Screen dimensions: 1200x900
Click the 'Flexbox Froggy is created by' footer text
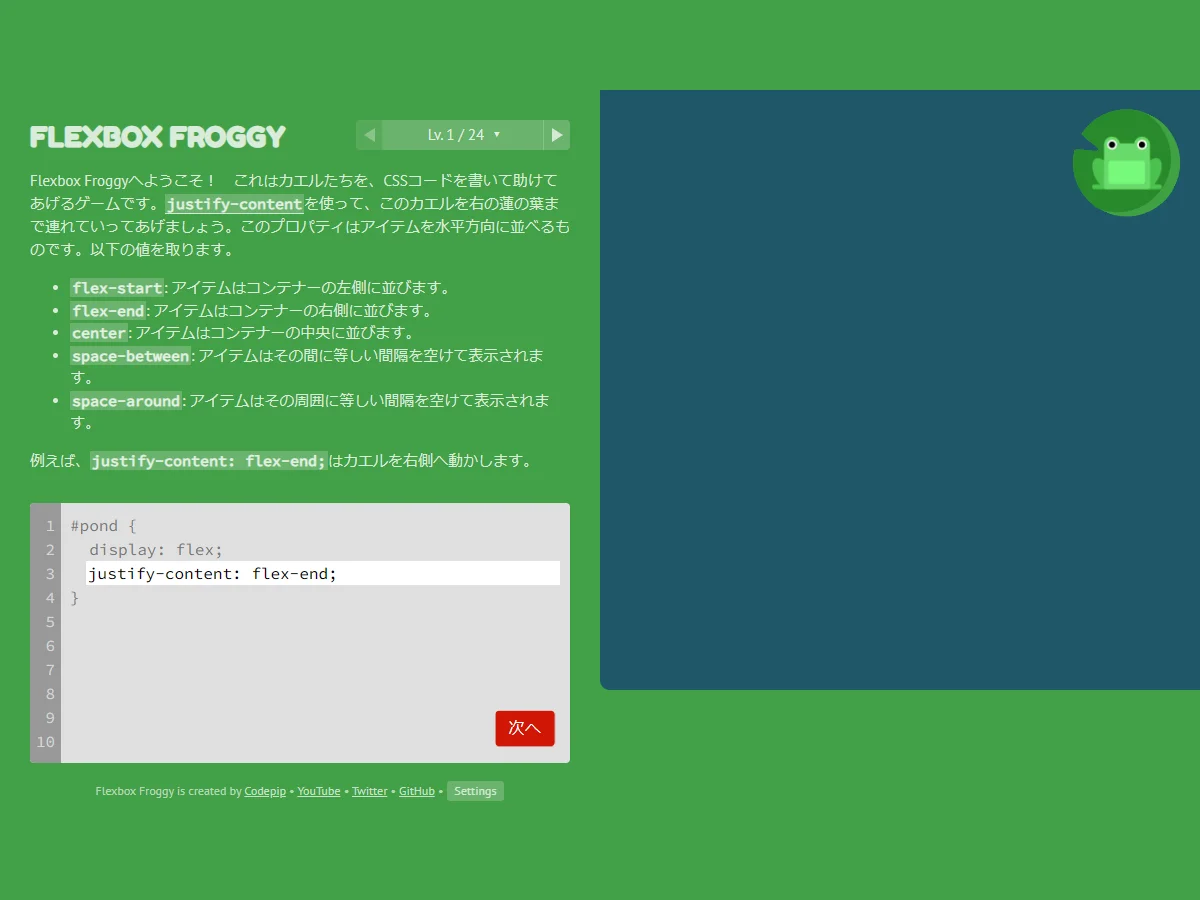(168, 791)
